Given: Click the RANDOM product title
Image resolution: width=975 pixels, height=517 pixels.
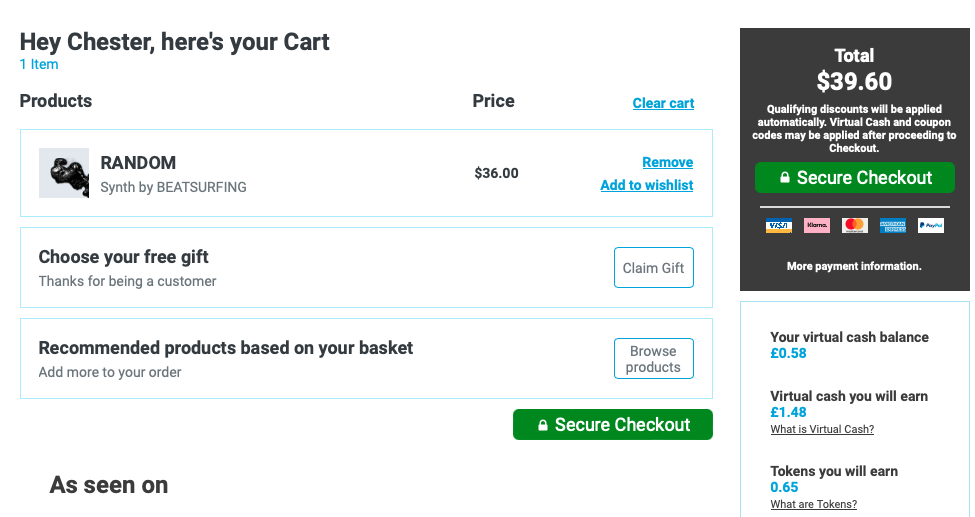Looking at the screenshot, I should point(138,163).
